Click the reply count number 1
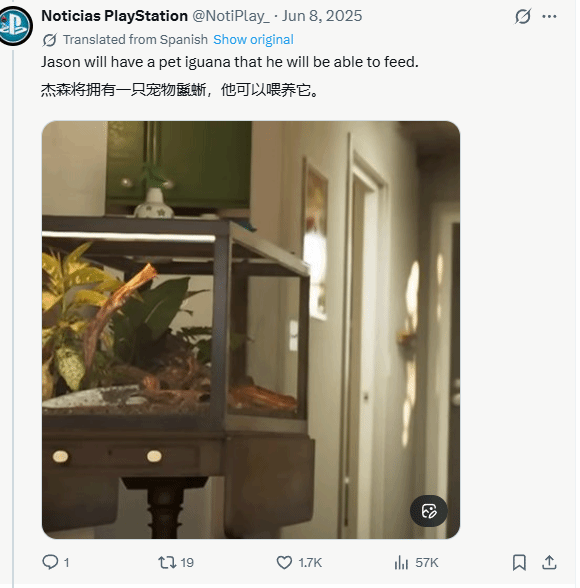 (66, 562)
